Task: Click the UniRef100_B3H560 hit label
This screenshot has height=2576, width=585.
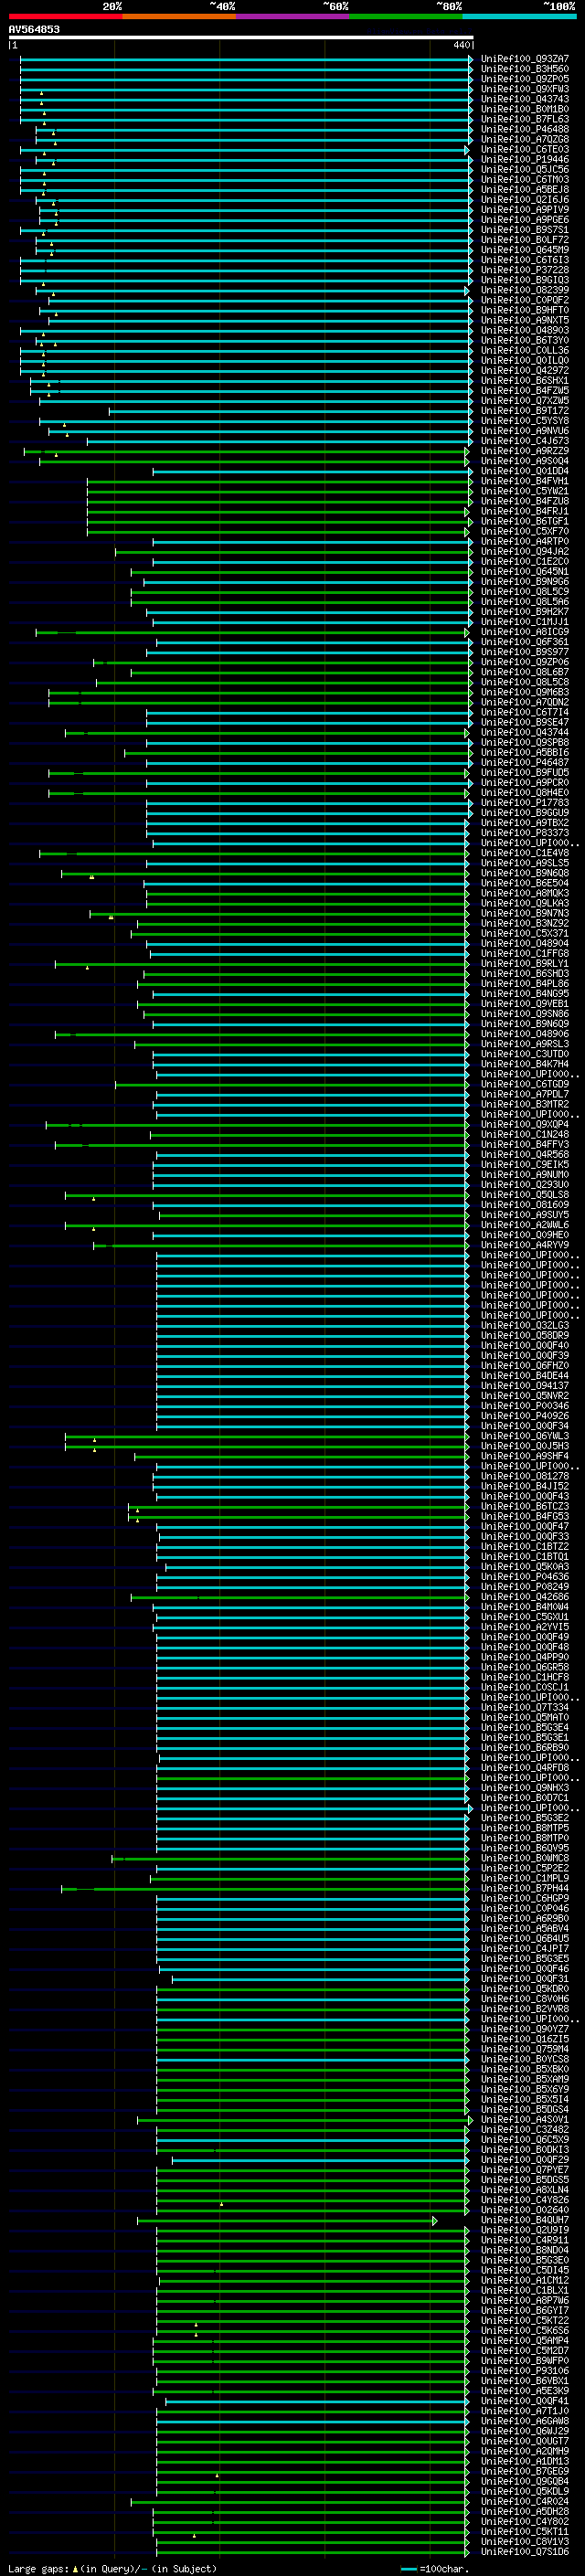Action: click(525, 69)
